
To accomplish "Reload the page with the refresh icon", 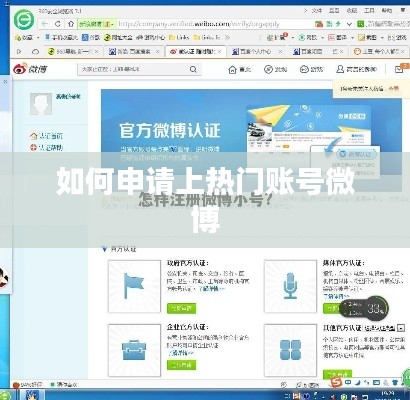I will 58,24.
